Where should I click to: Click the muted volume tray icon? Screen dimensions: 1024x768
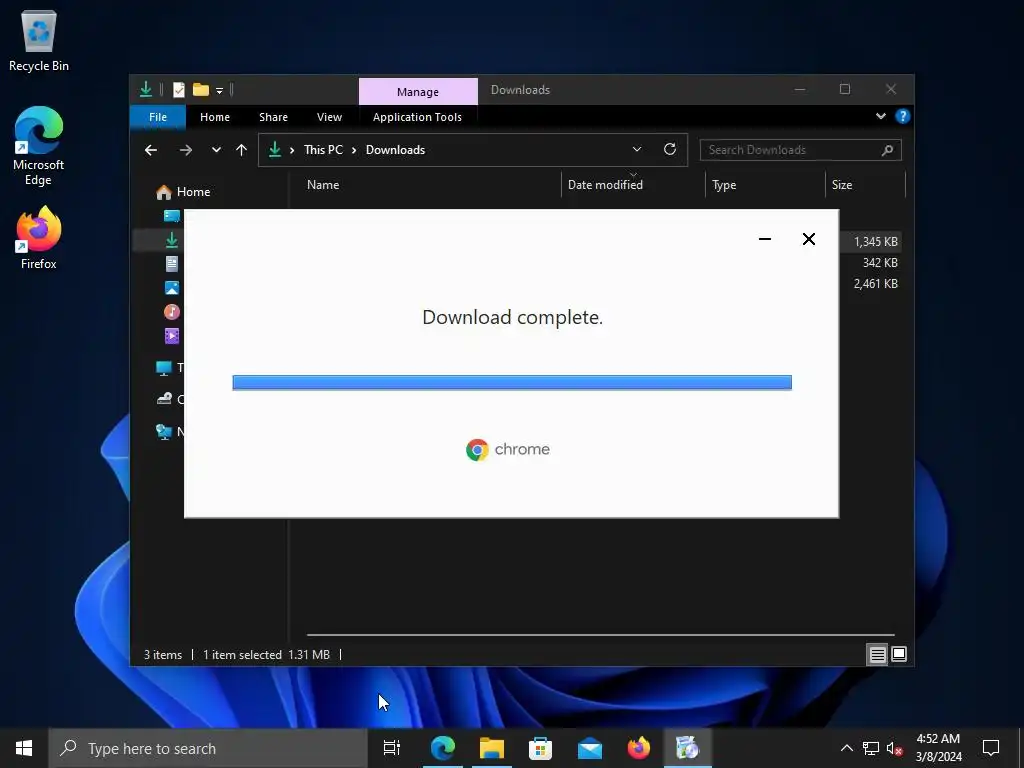895,748
